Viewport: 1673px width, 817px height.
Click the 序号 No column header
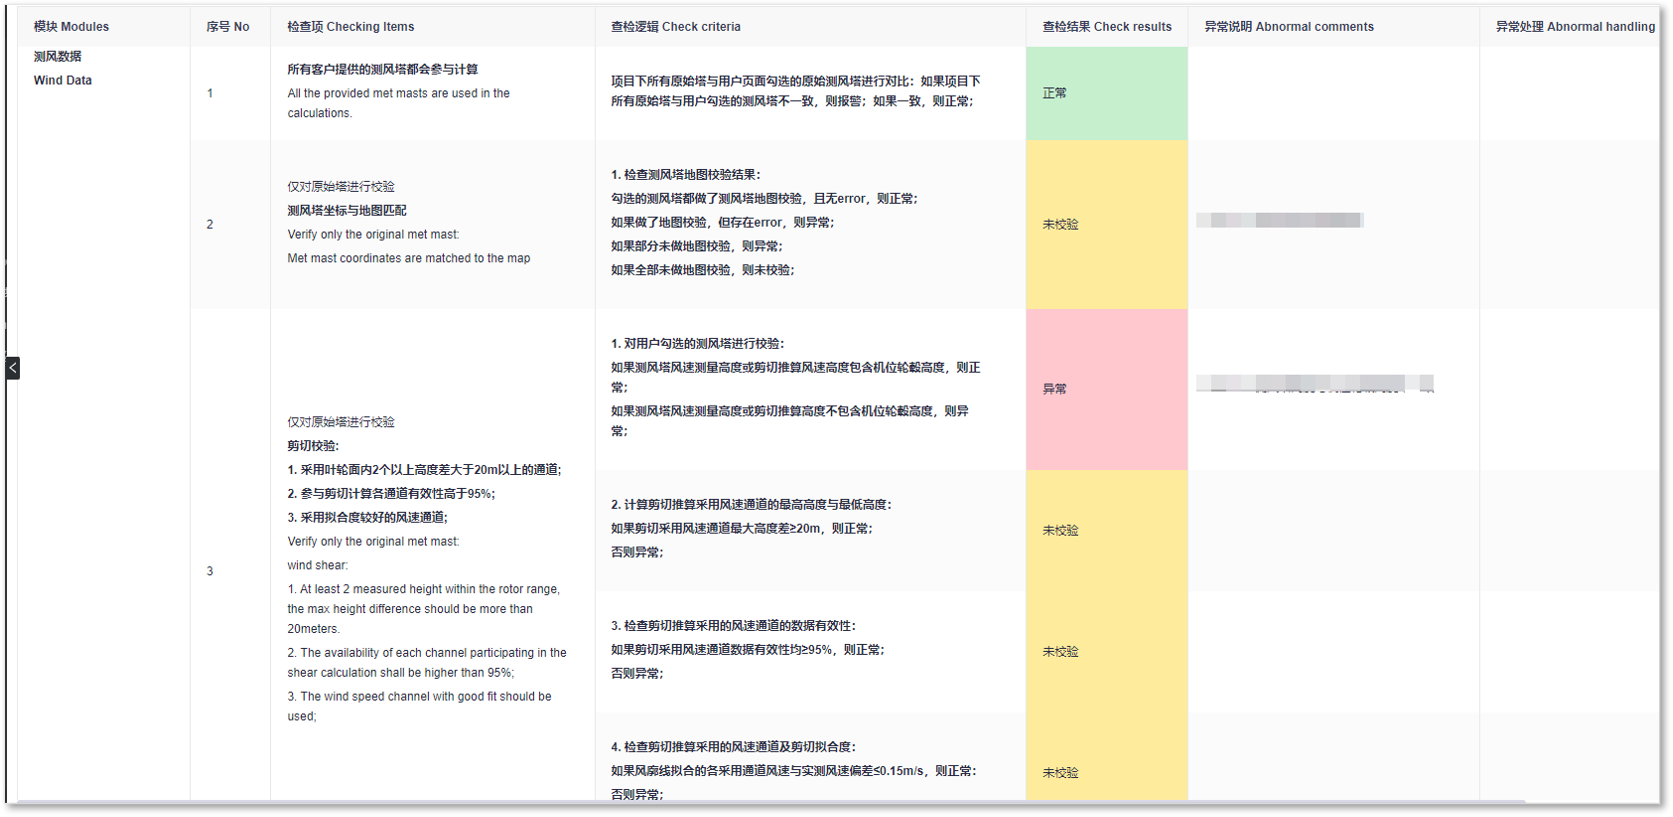tap(228, 27)
